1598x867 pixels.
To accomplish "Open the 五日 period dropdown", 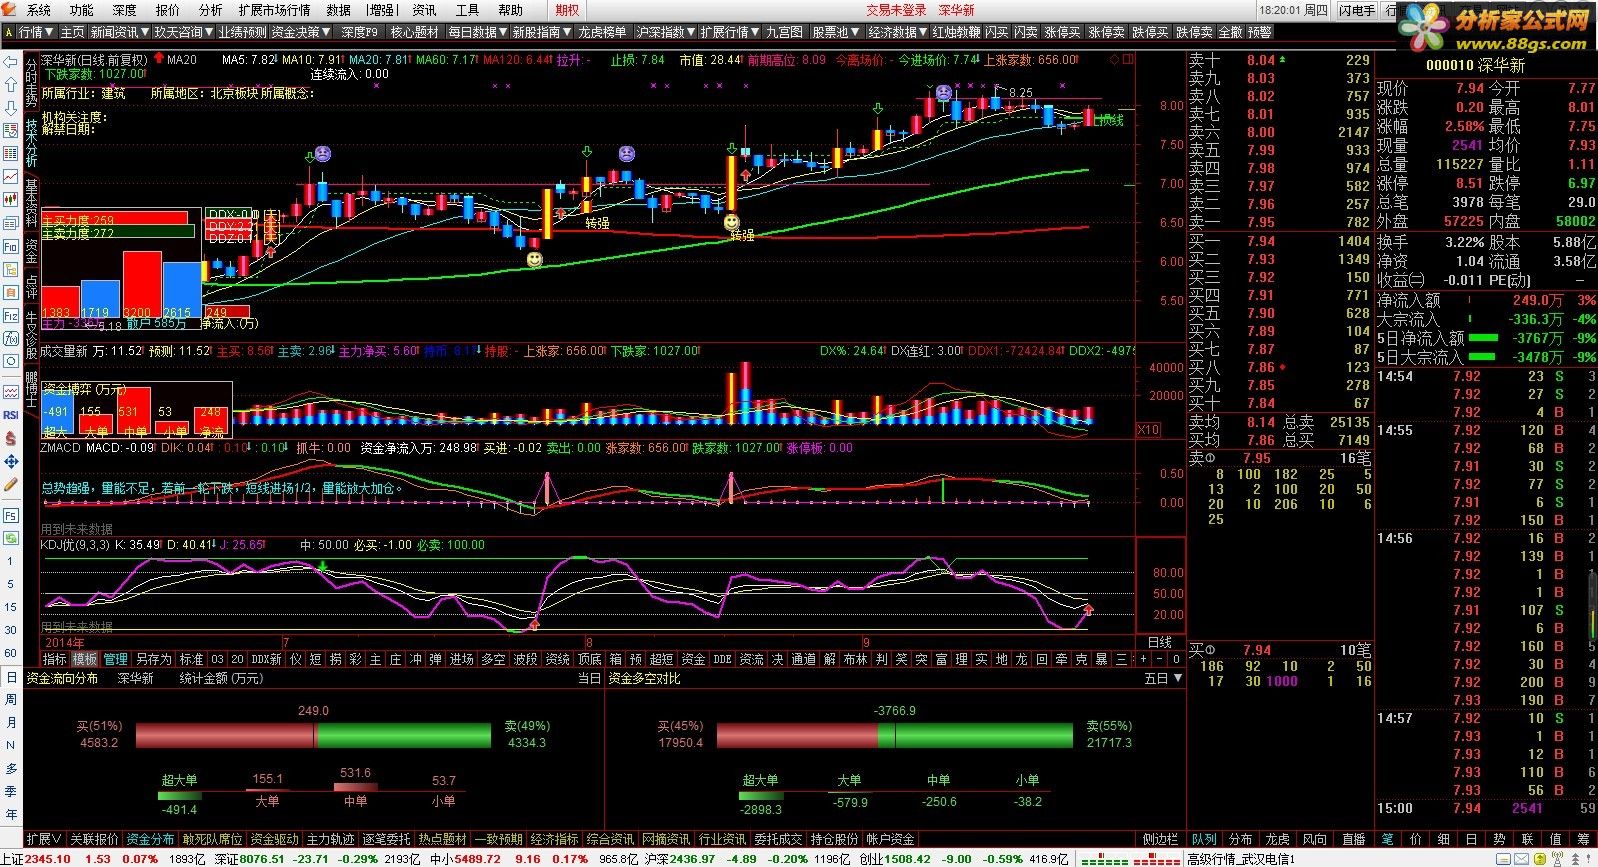I will [x=1163, y=678].
